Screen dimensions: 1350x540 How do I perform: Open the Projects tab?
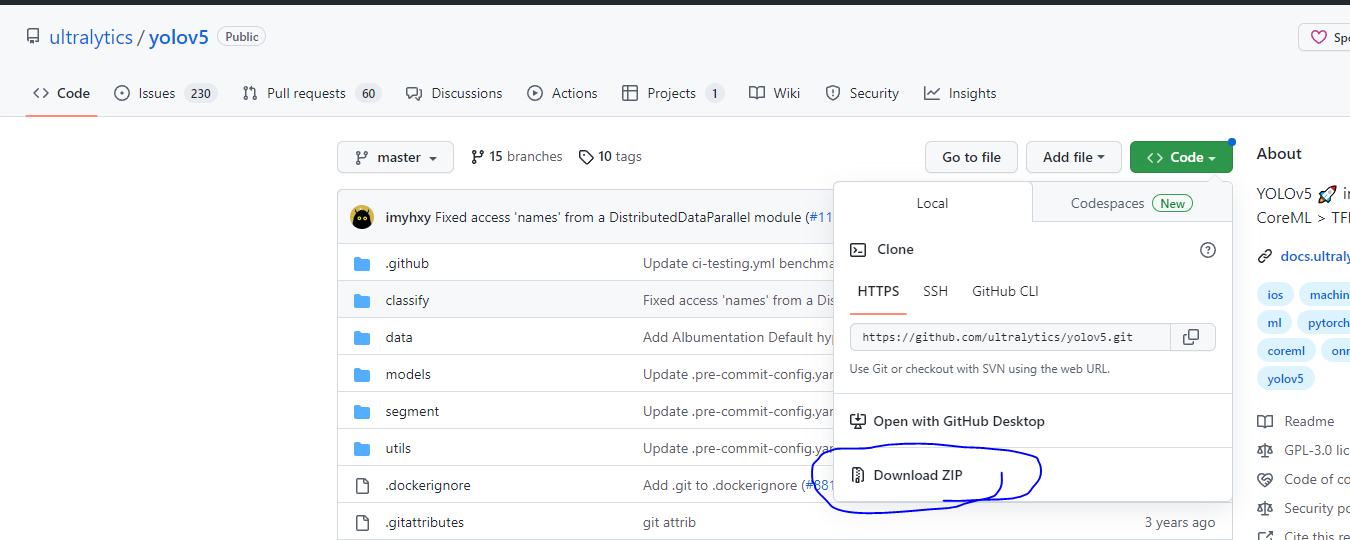pos(672,93)
